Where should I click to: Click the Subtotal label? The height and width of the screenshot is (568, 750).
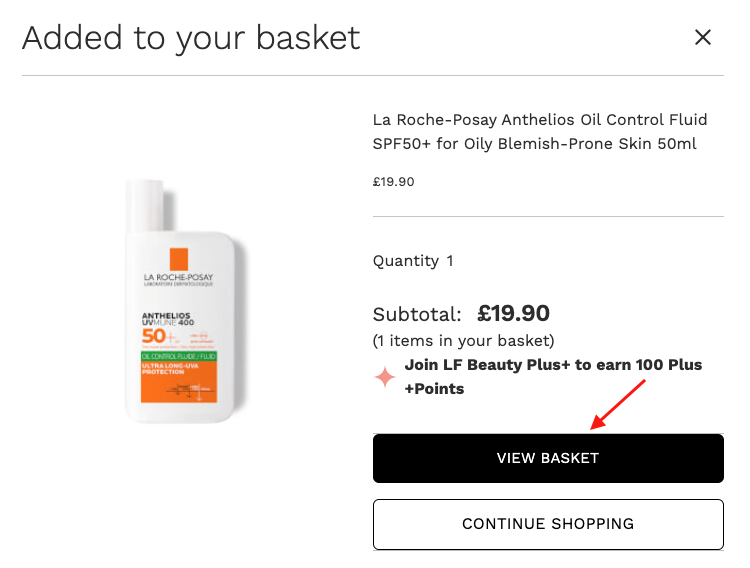click(417, 314)
